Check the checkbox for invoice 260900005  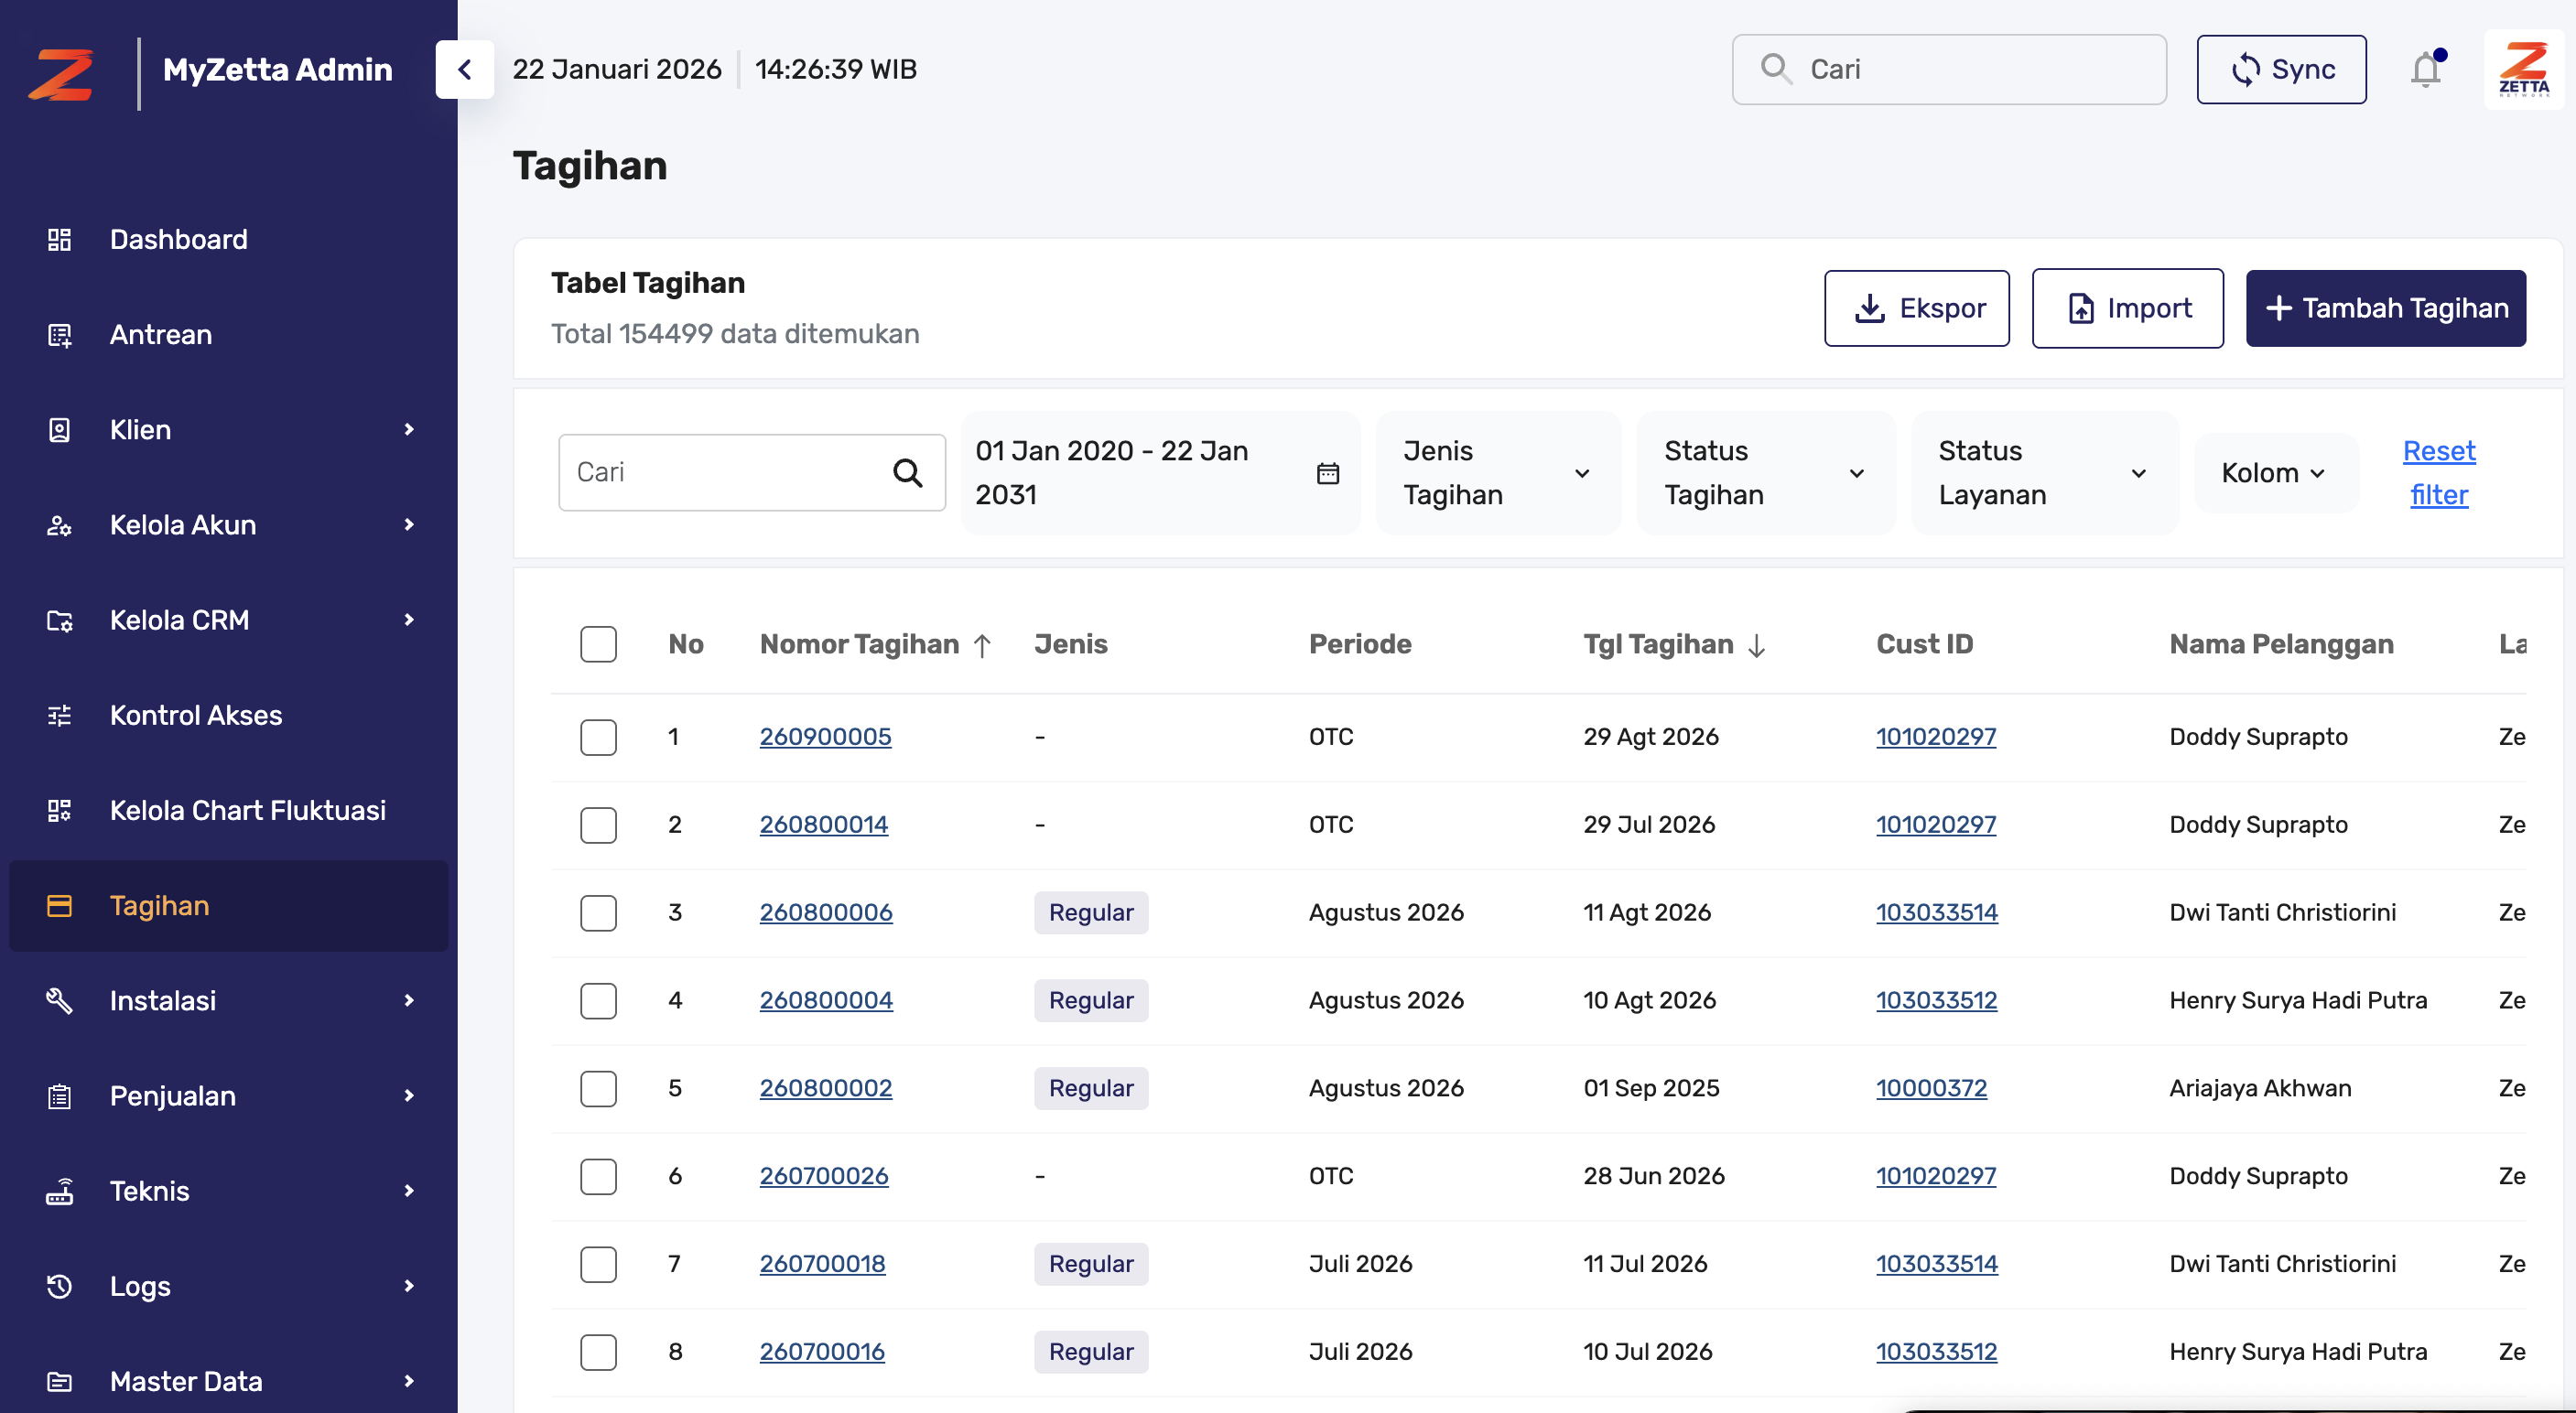tap(598, 737)
